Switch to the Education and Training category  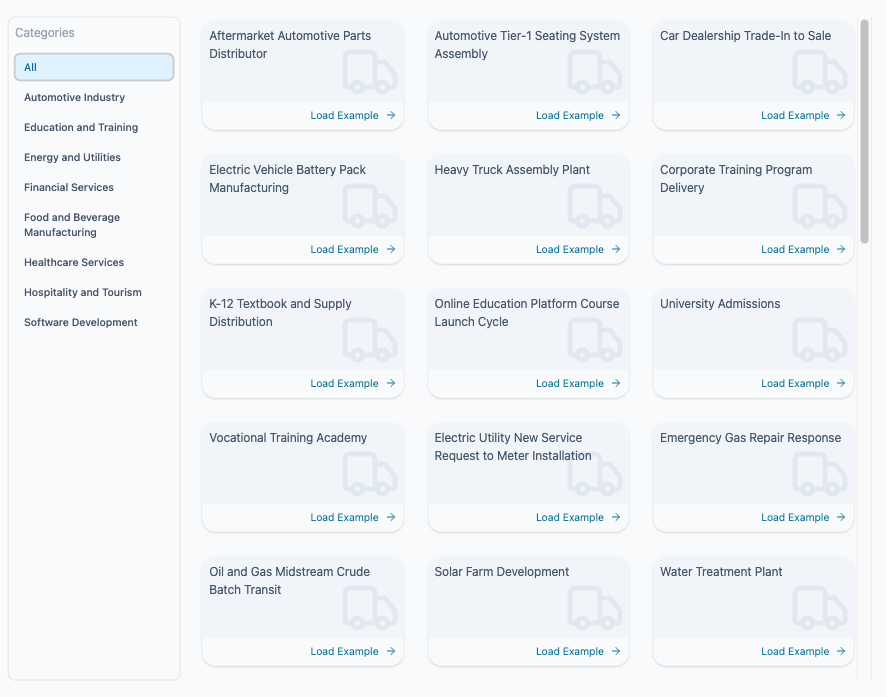click(78, 127)
